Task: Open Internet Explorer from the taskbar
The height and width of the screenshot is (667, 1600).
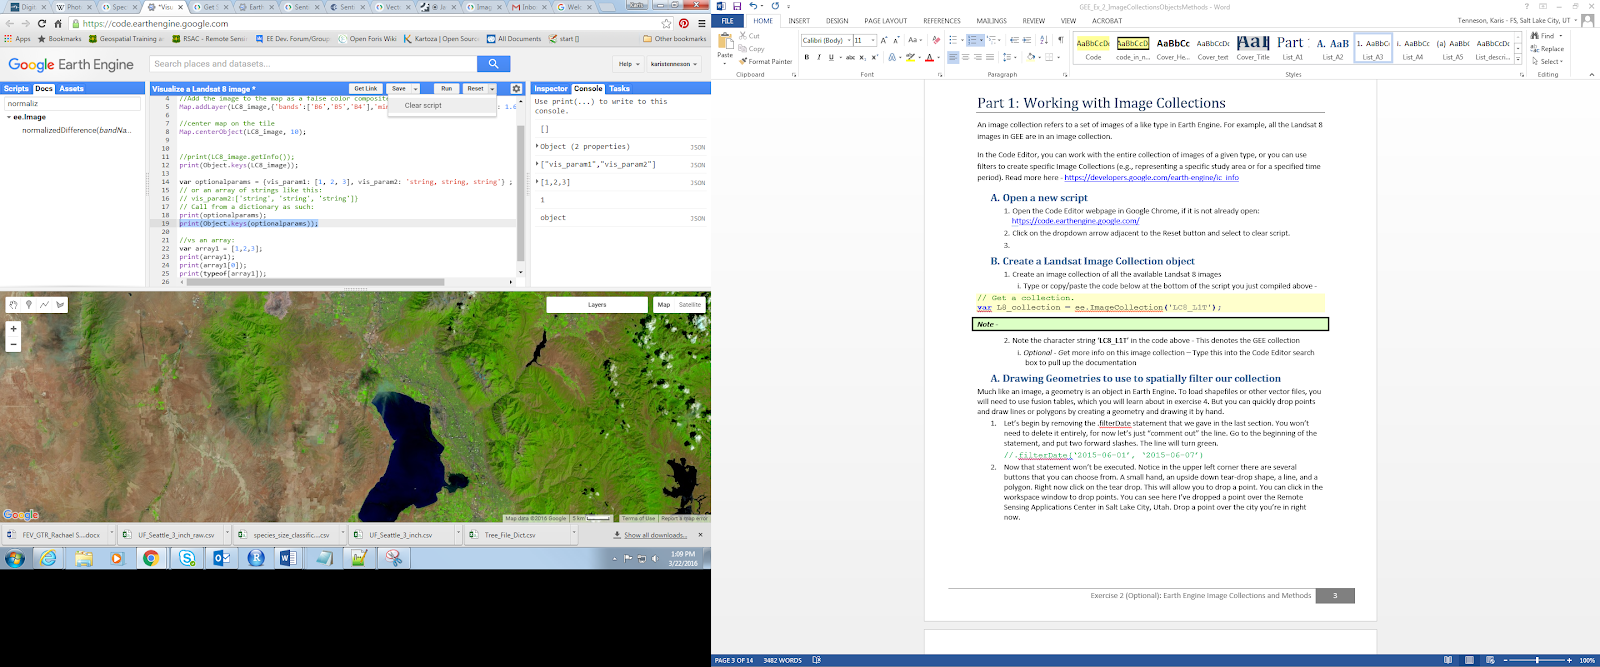Action: pos(48,558)
